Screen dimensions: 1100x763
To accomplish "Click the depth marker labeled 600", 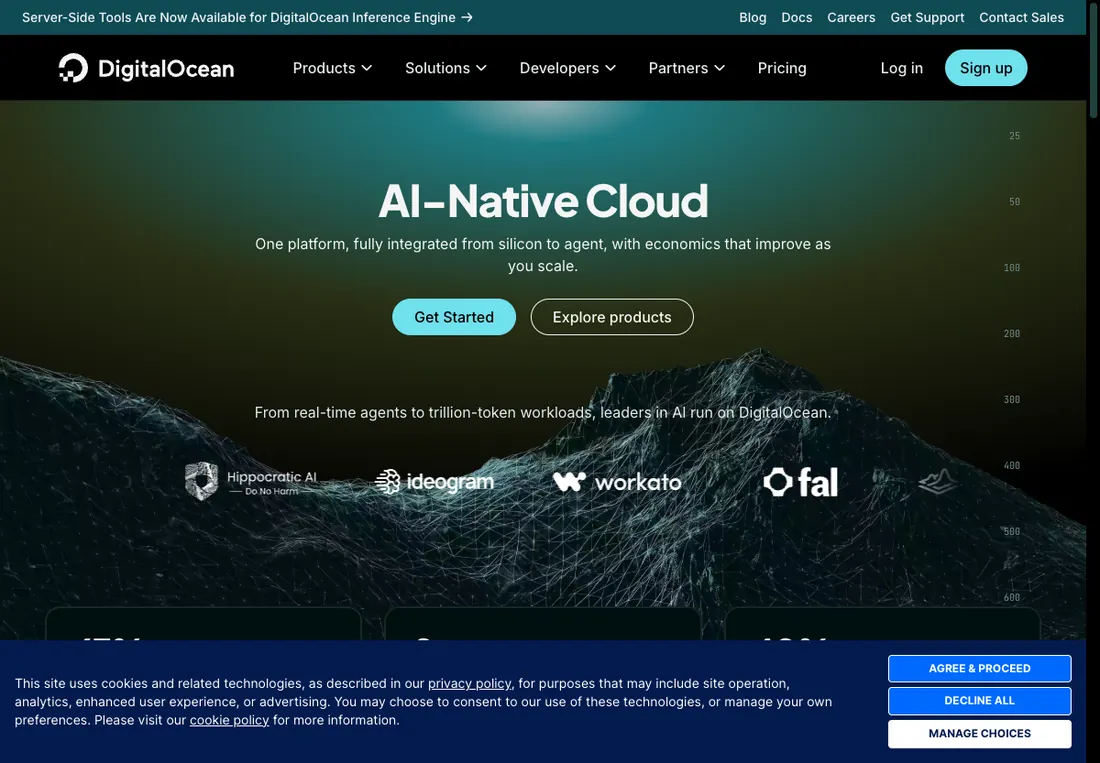I will (1012, 597).
